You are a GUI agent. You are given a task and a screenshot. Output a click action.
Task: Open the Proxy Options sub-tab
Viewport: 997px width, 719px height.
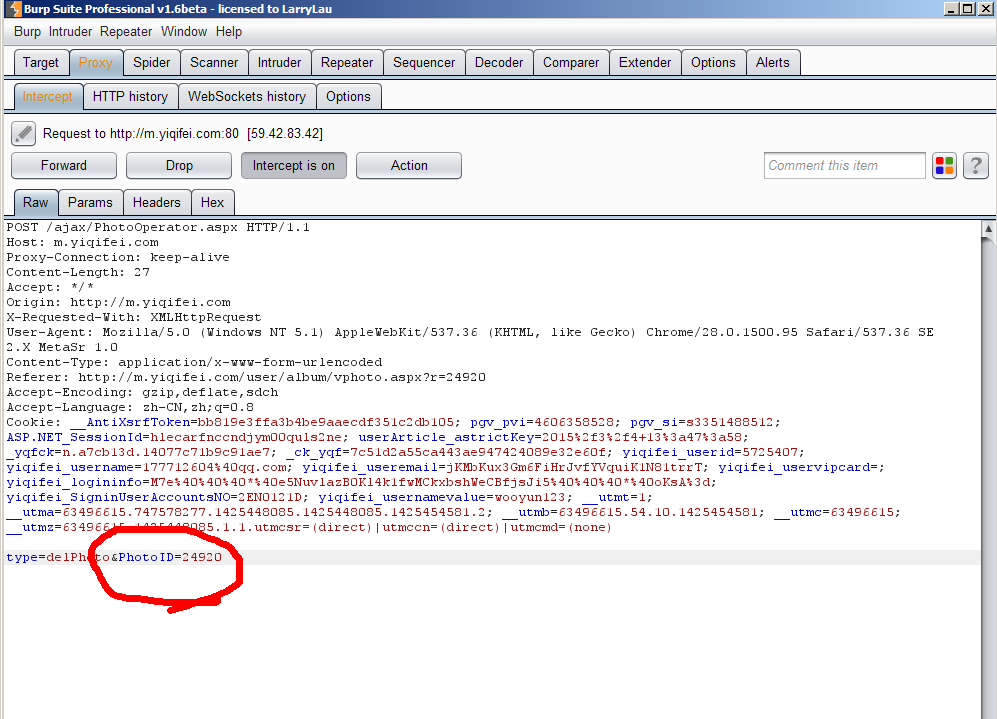[x=348, y=97]
